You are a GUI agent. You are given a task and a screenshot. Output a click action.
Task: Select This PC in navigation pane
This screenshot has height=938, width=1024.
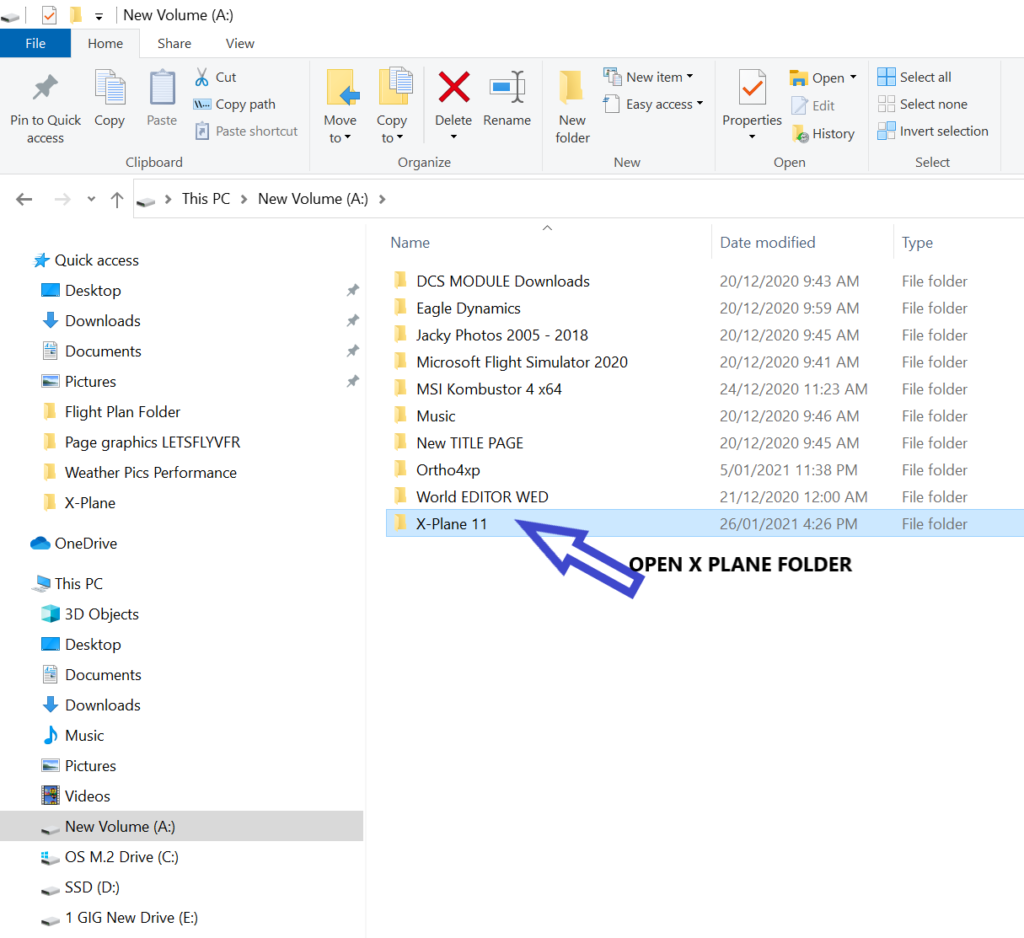click(x=68, y=584)
